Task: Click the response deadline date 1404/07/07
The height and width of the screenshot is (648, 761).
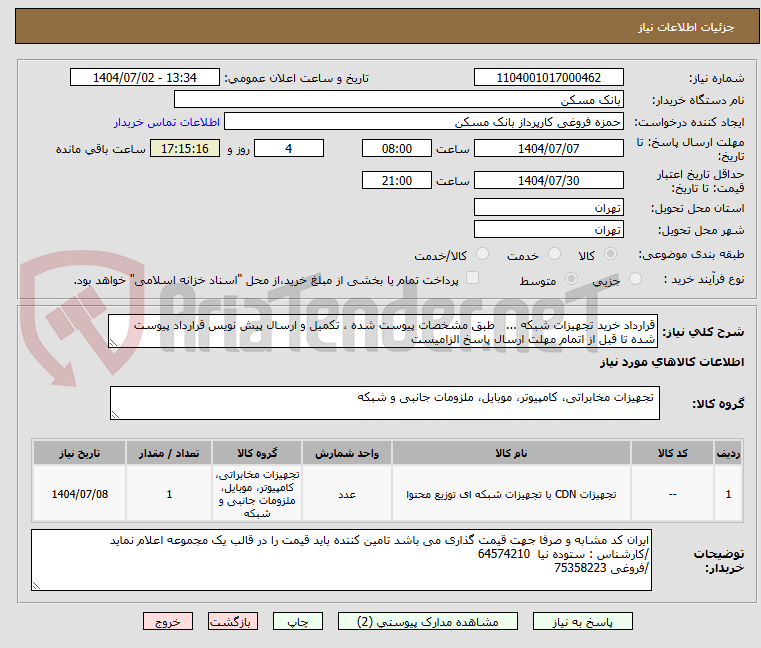Action: 548,149
